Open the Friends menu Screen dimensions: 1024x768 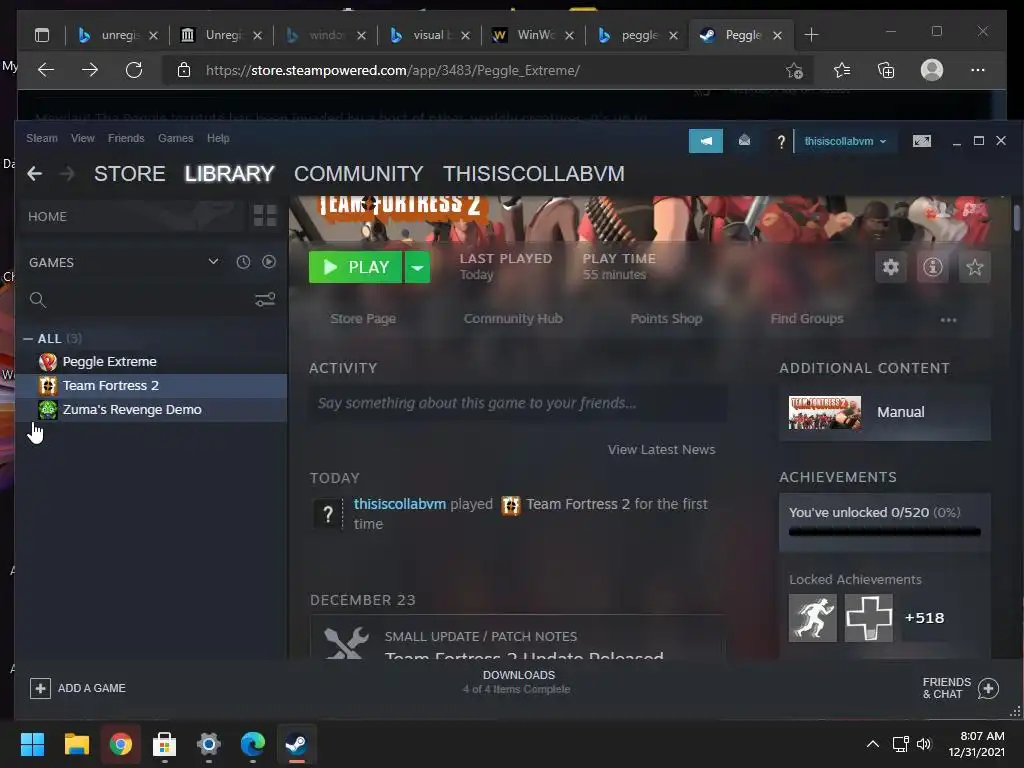click(126, 138)
